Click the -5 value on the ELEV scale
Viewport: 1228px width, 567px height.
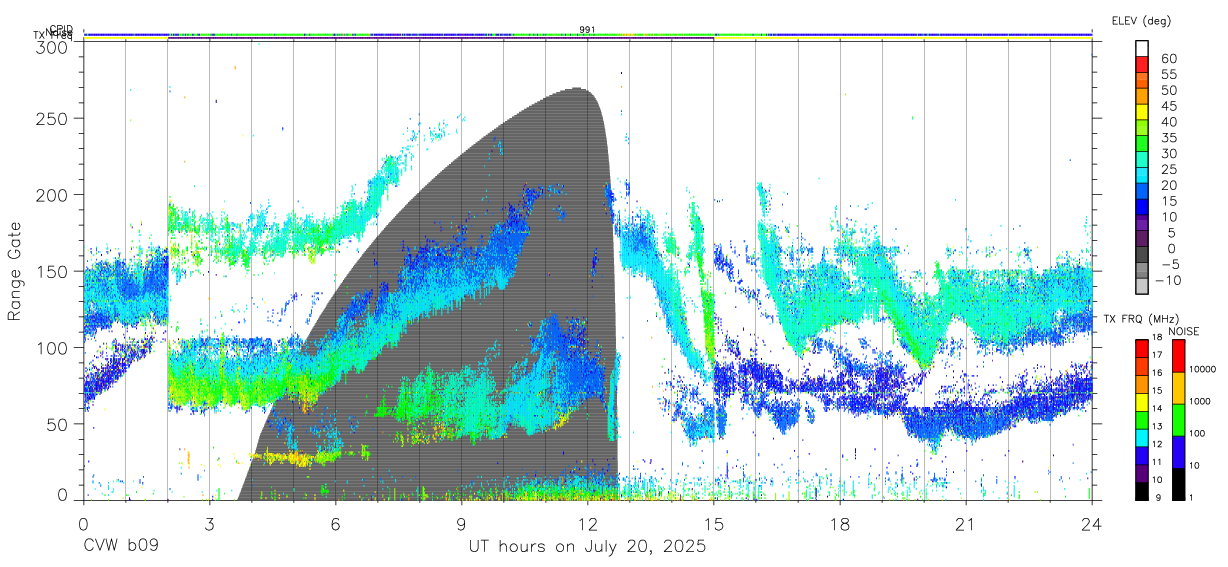click(1172, 264)
